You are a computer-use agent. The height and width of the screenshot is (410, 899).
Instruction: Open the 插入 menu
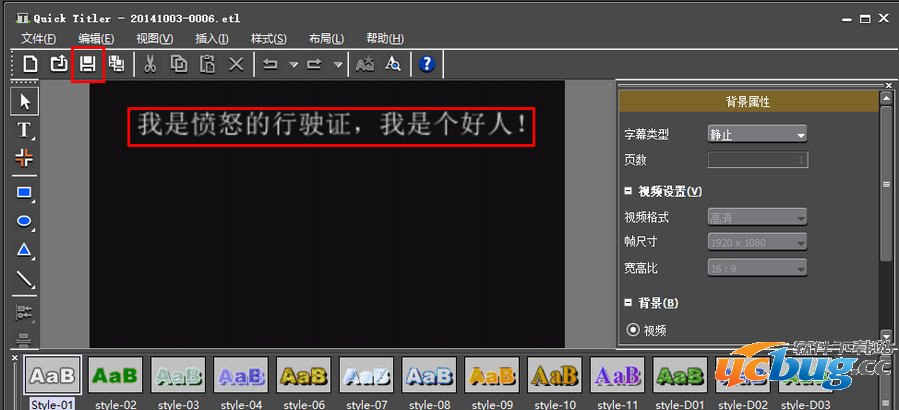(x=211, y=38)
